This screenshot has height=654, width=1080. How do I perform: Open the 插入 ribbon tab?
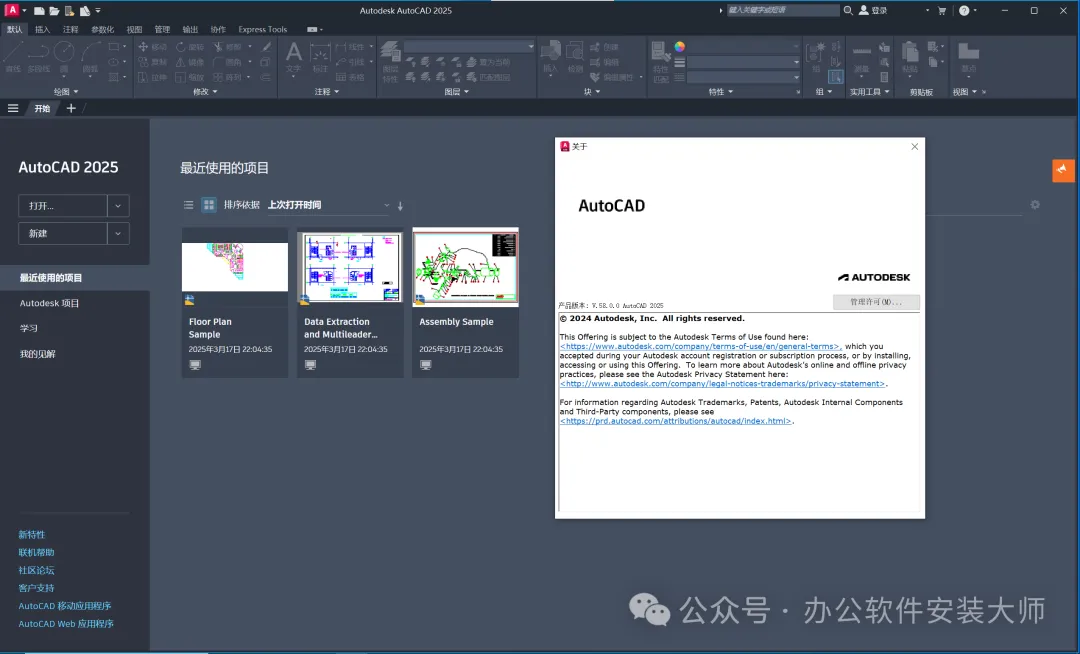tap(42, 30)
